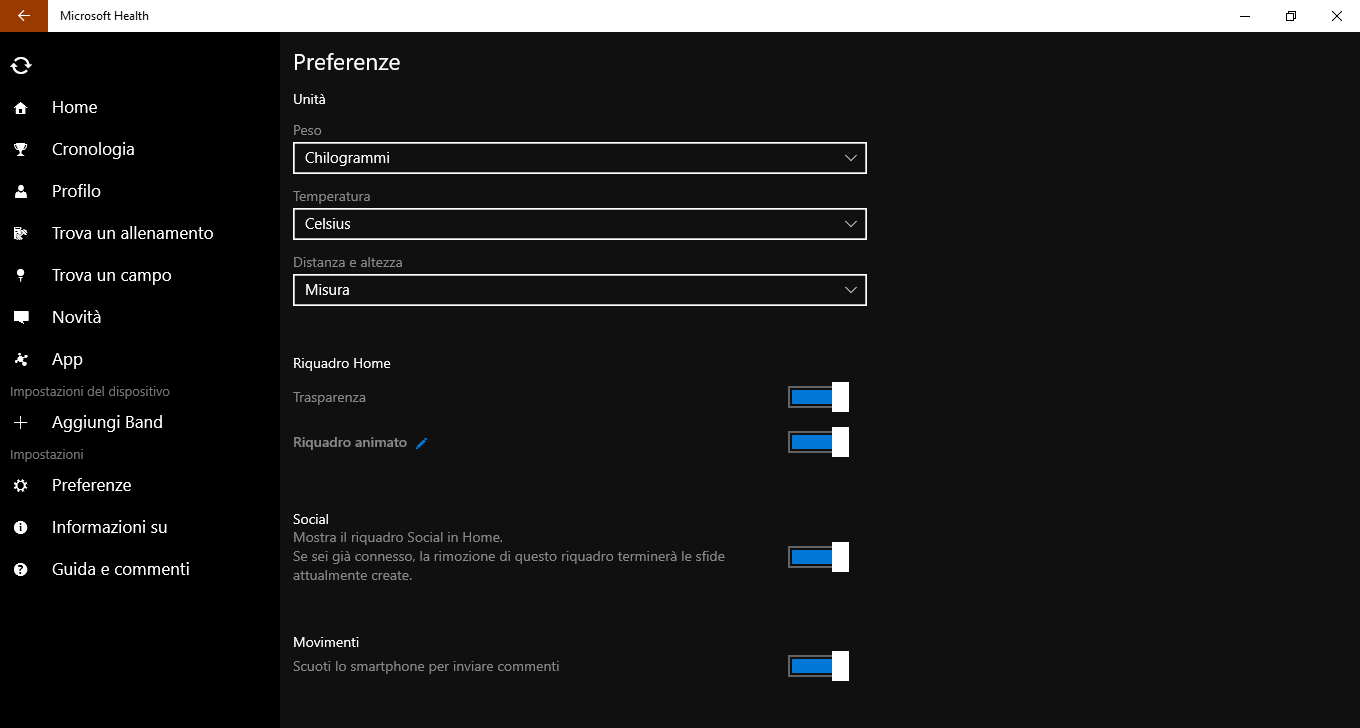This screenshot has width=1360, height=728.
Task: Click the sync refresh icon
Action: pyautogui.click(x=21, y=66)
